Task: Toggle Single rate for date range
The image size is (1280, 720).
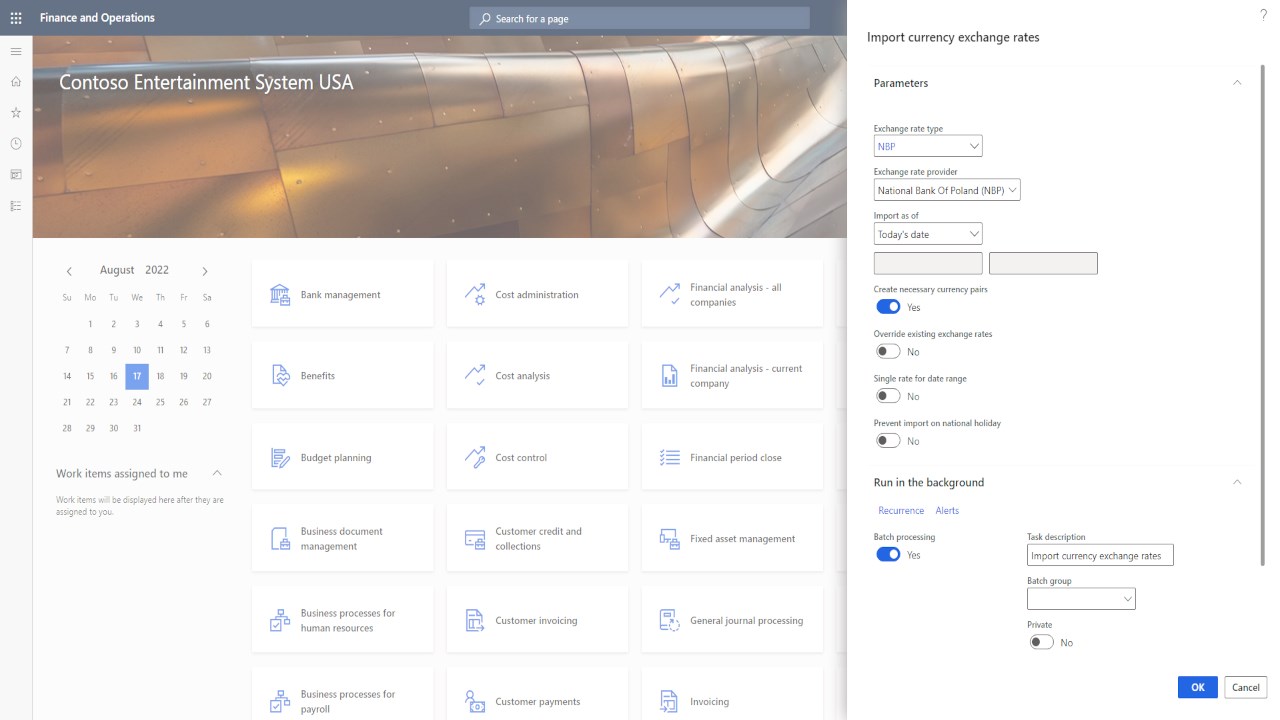Action: coord(888,396)
